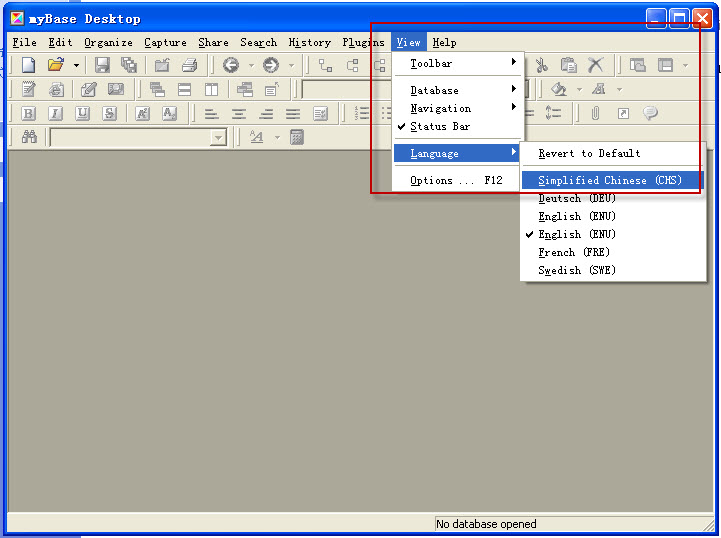
Task: Click the save all multiple floppies icon
Action: pos(129,65)
